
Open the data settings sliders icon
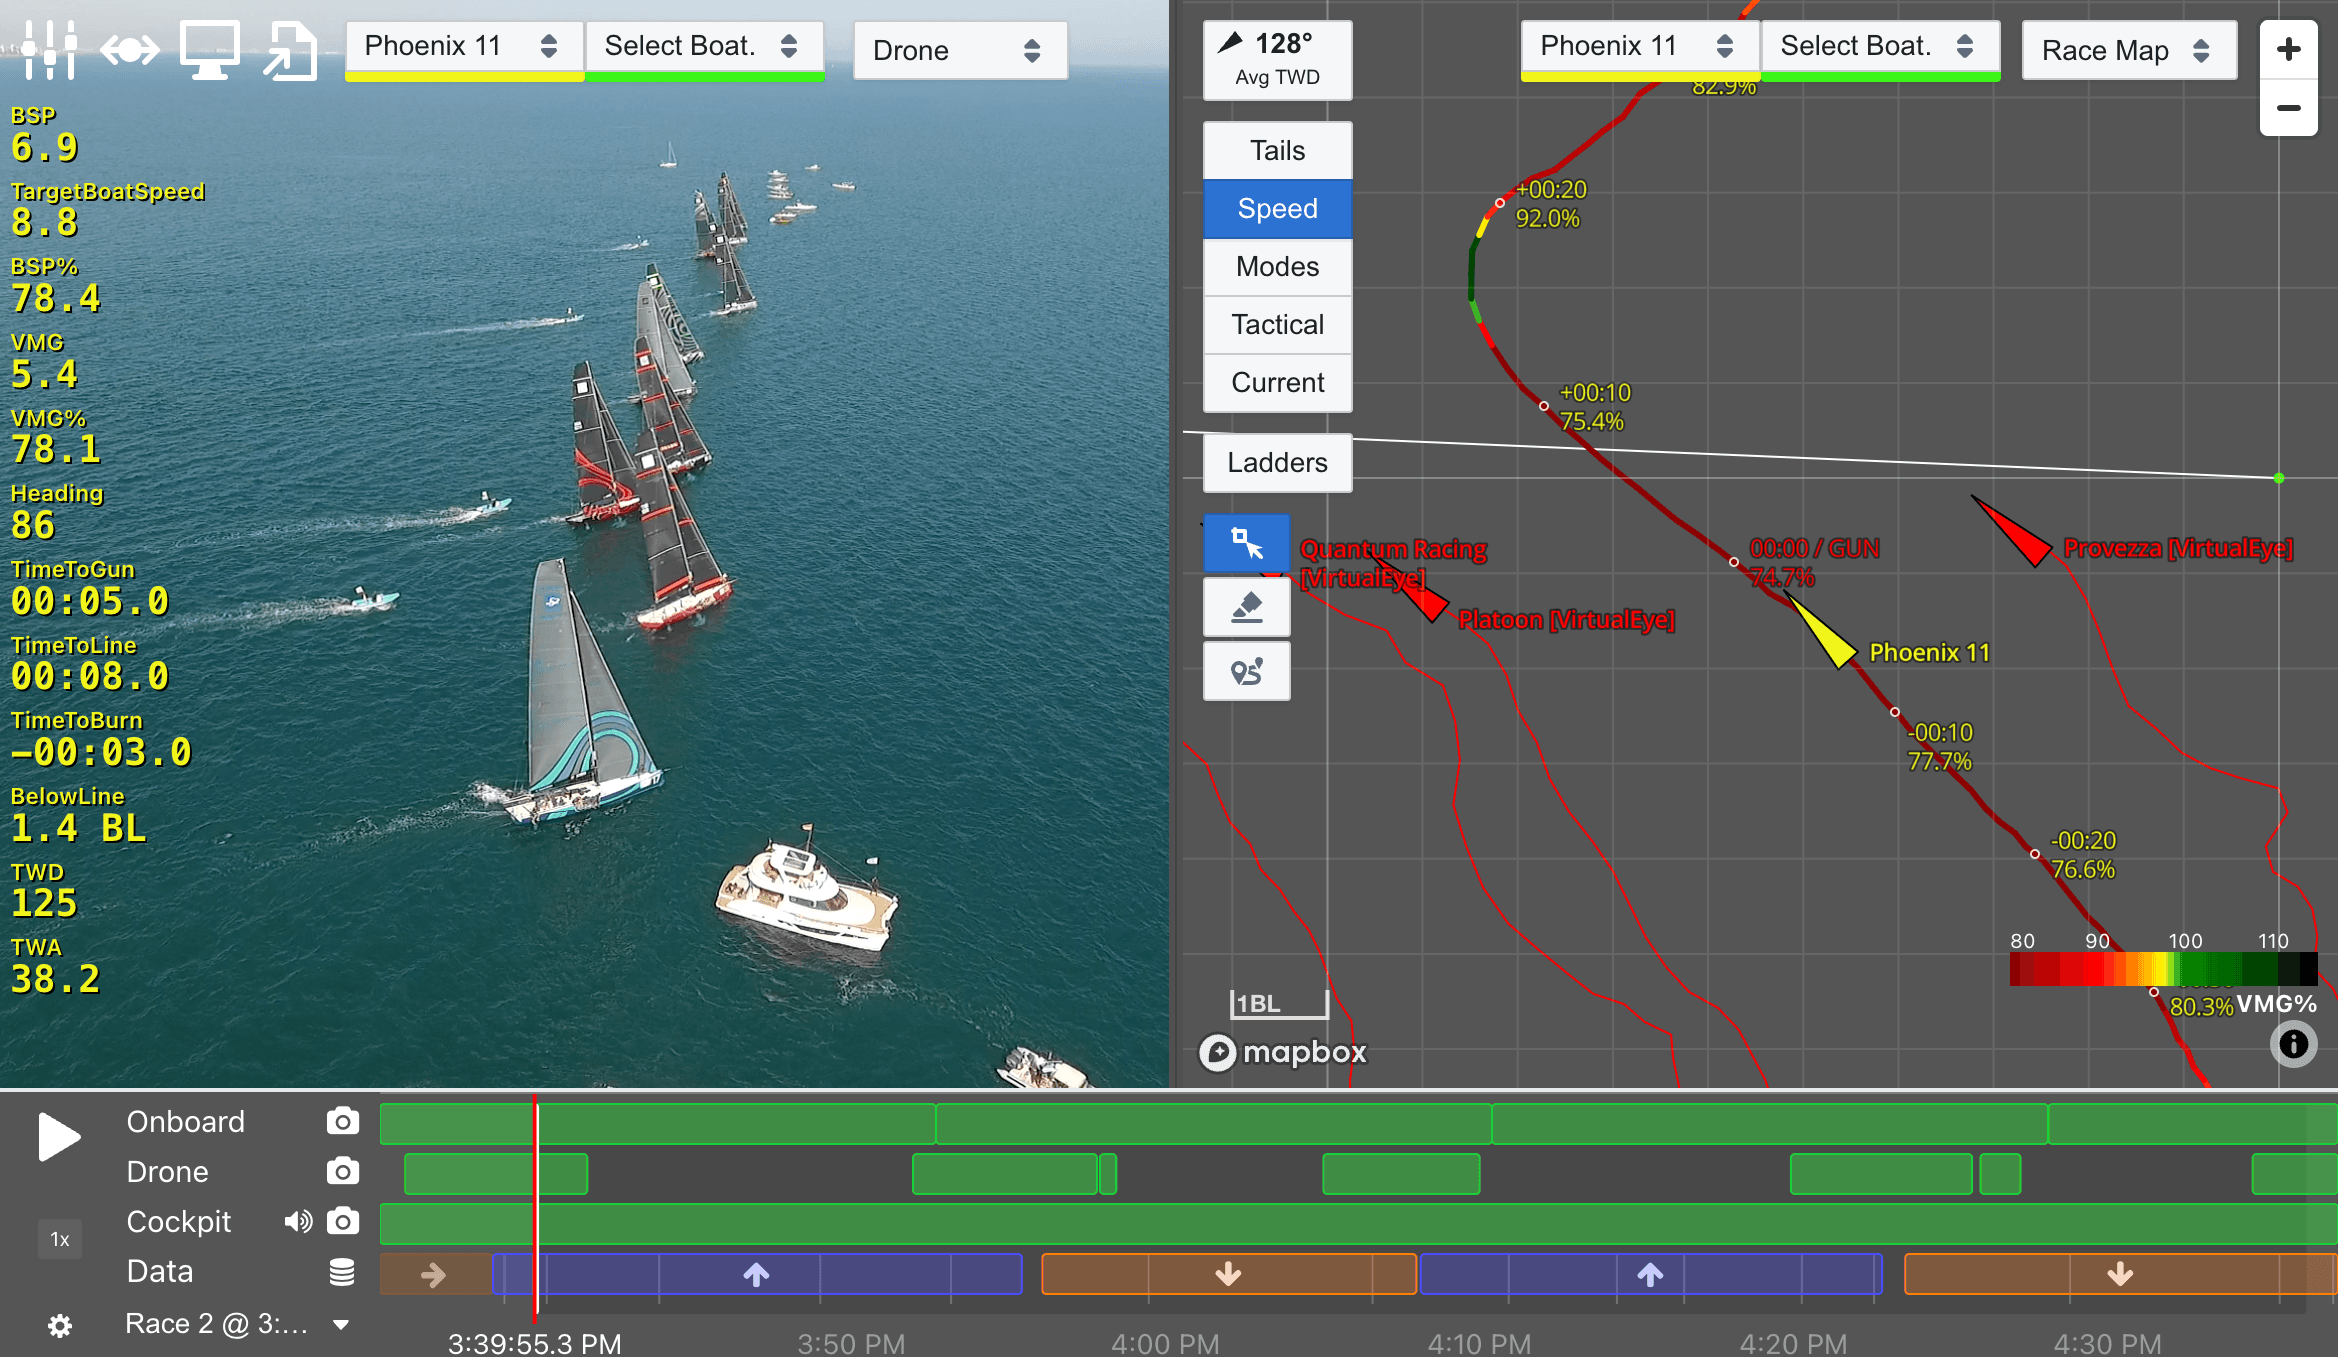[x=48, y=48]
